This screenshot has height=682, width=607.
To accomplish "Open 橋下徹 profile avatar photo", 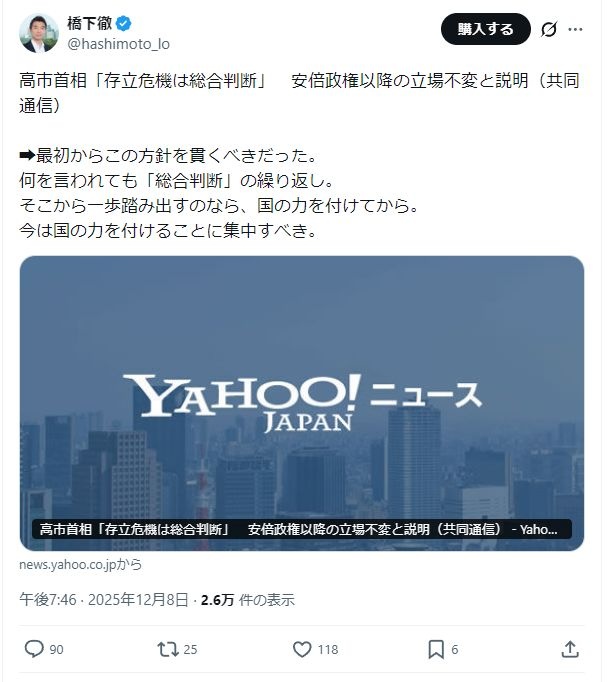I will 39,33.
